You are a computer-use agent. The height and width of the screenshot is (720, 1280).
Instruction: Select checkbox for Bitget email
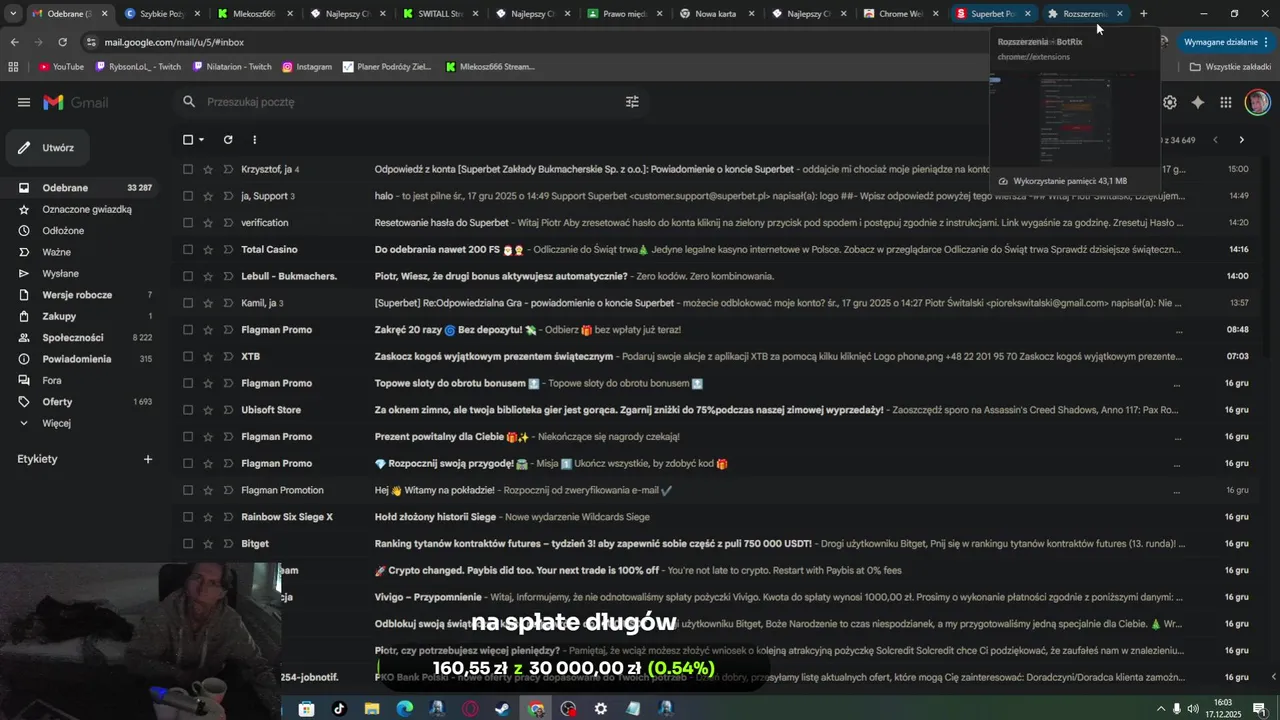point(188,544)
